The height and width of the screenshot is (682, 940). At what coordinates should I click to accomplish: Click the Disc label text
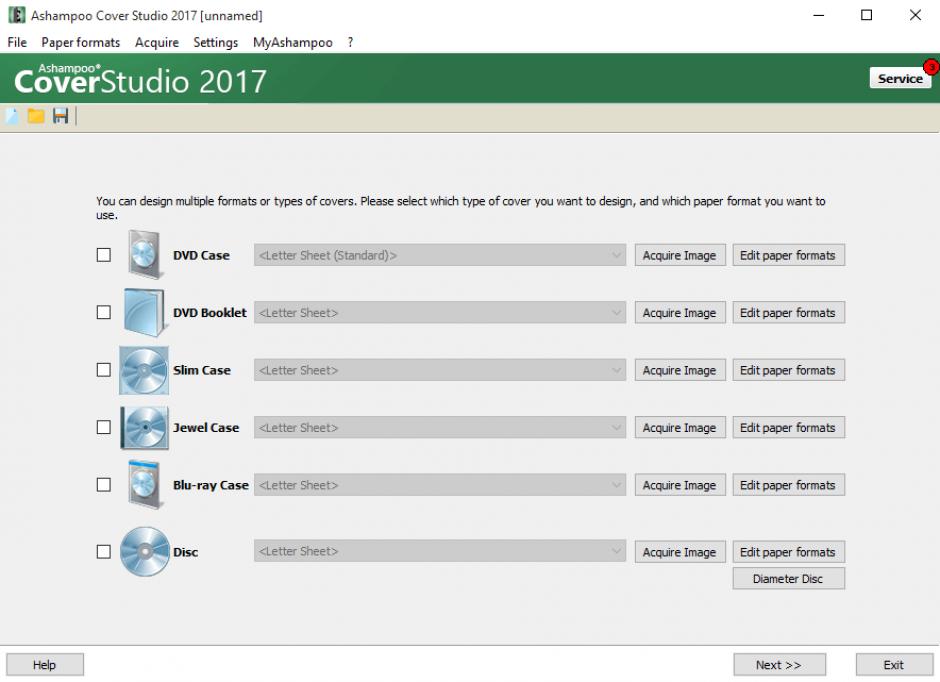pos(186,552)
